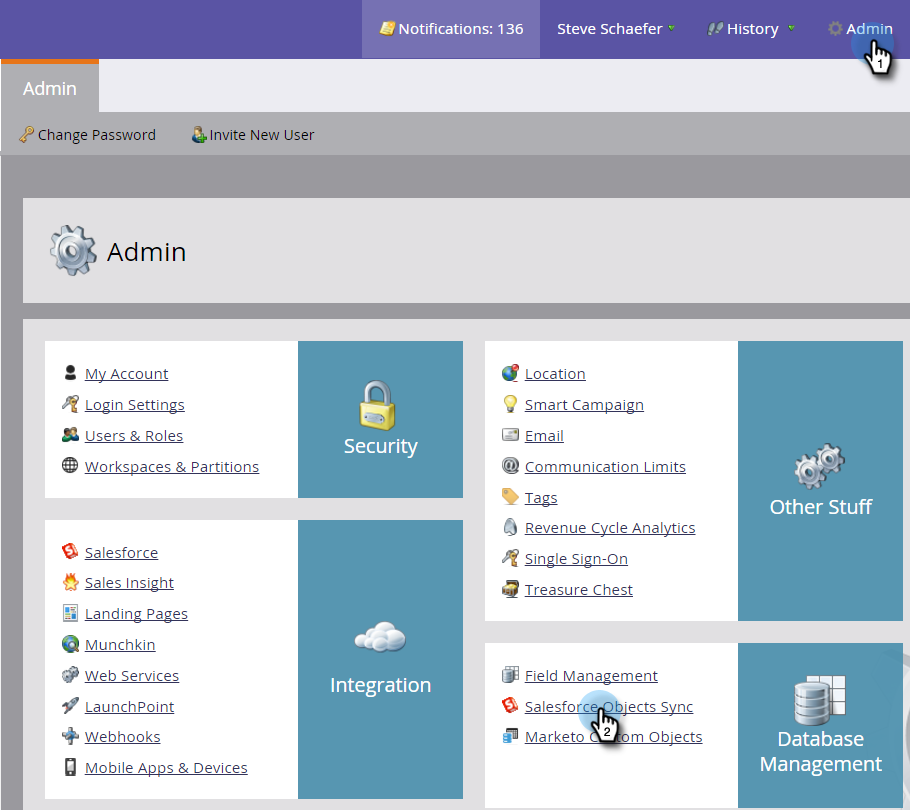Image resolution: width=910 pixels, height=810 pixels.
Task: Open the My Account link
Action: [x=127, y=374]
